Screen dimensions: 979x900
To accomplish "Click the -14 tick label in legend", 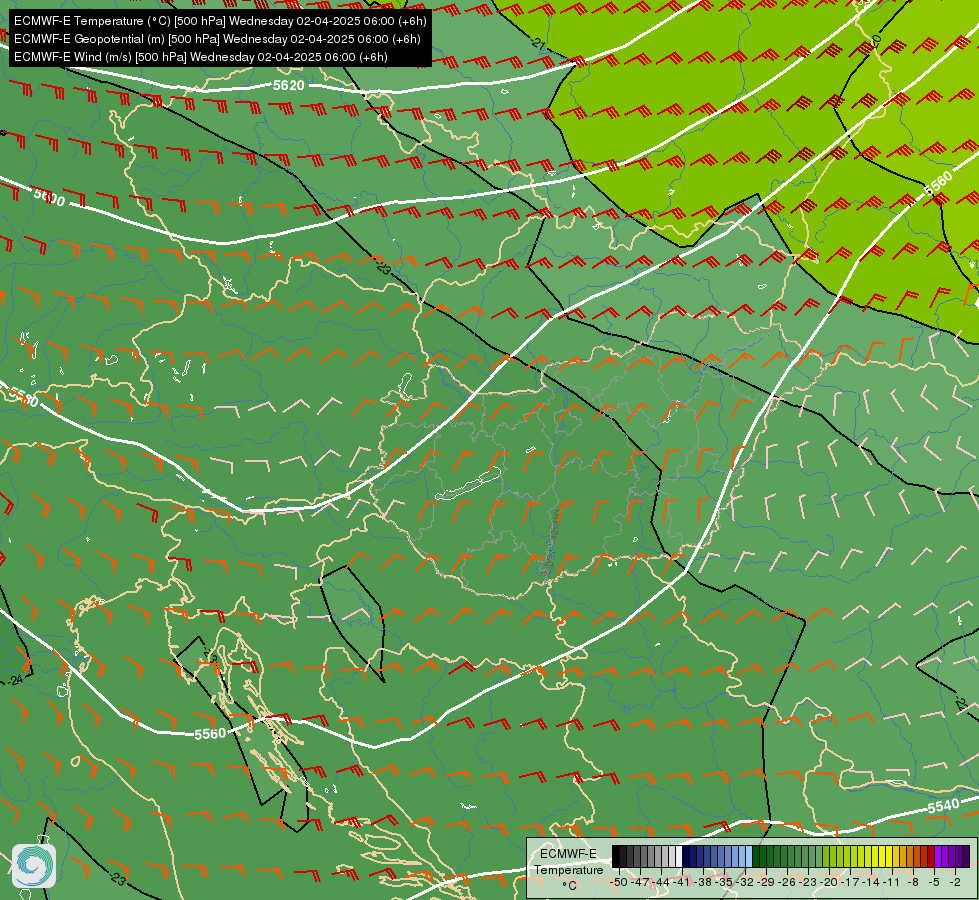I will click(872, 882).
